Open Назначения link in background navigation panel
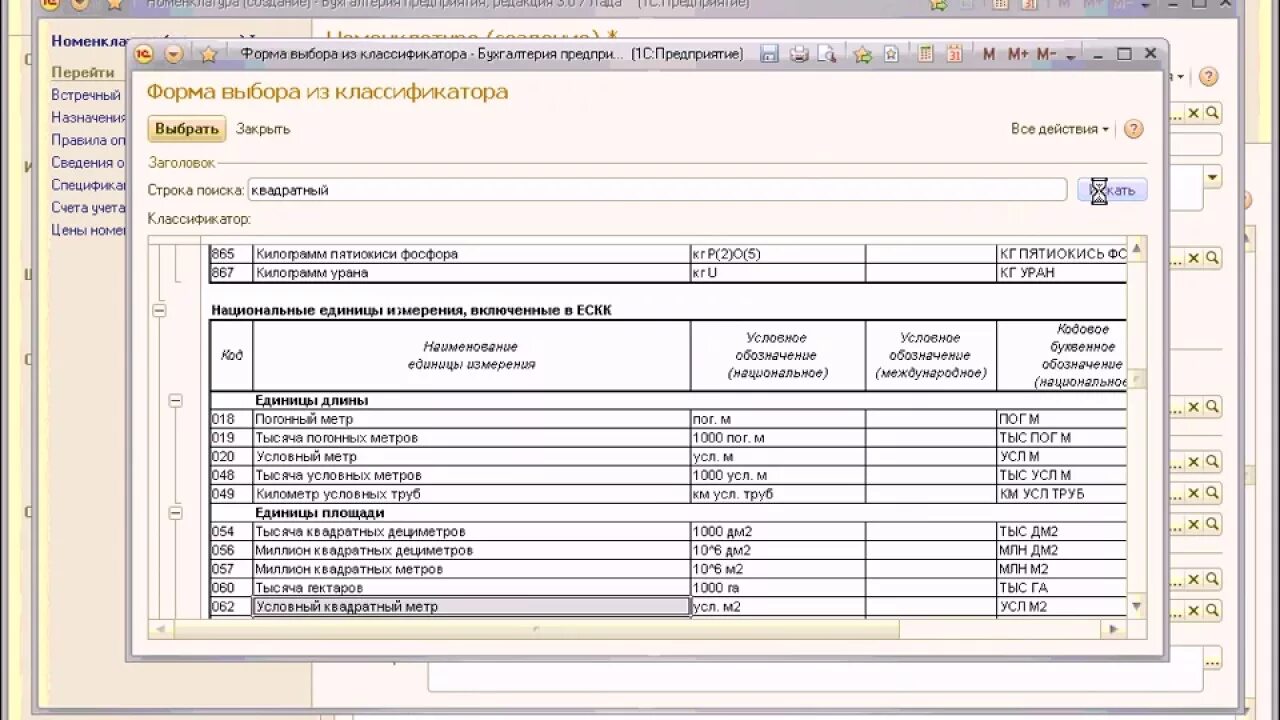 coord(89,117)
